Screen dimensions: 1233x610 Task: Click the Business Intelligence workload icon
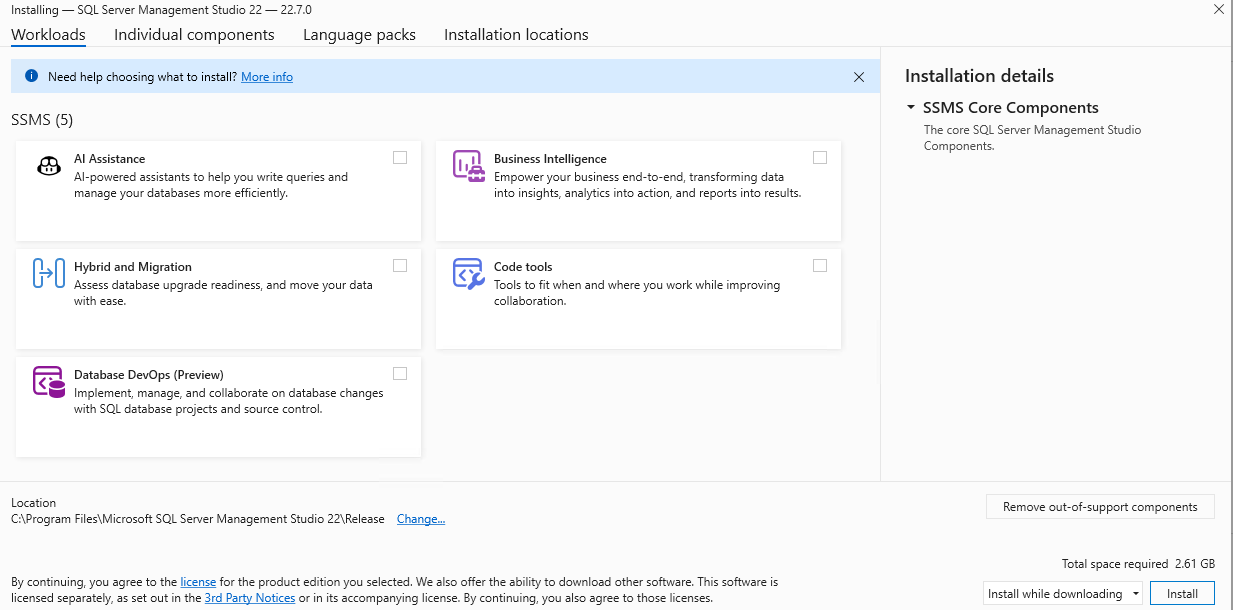pos(468,165)
